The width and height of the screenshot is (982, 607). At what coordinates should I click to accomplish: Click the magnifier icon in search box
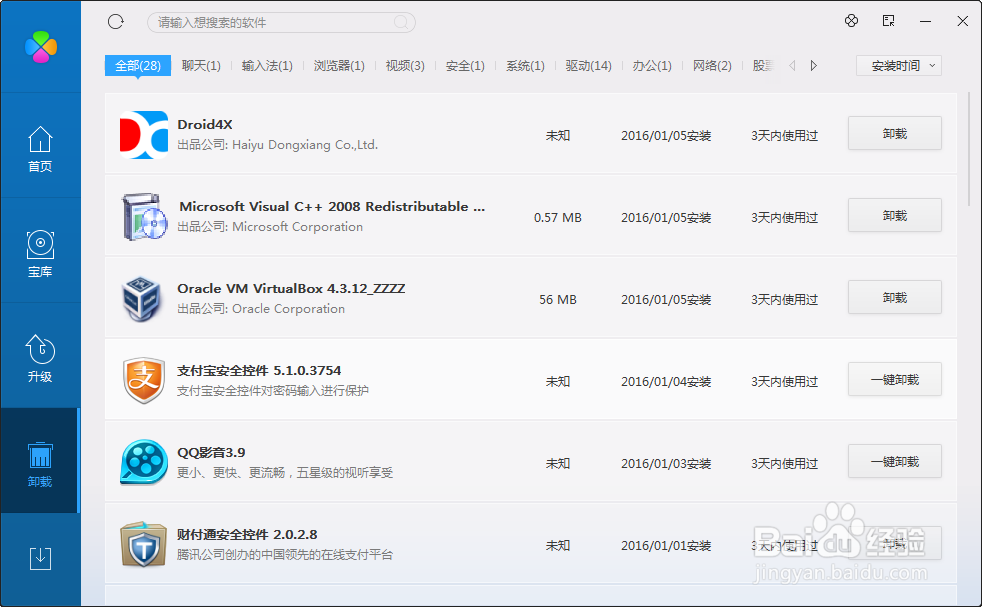401,23
